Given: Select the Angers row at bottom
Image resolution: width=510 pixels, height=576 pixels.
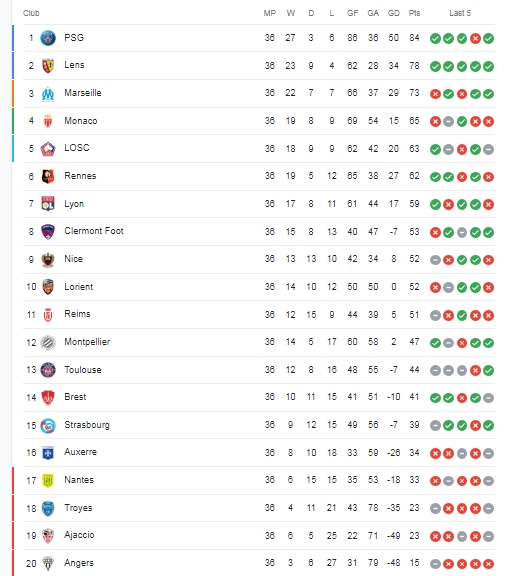Looking at the screenshot, I should [x=259, y=563].
